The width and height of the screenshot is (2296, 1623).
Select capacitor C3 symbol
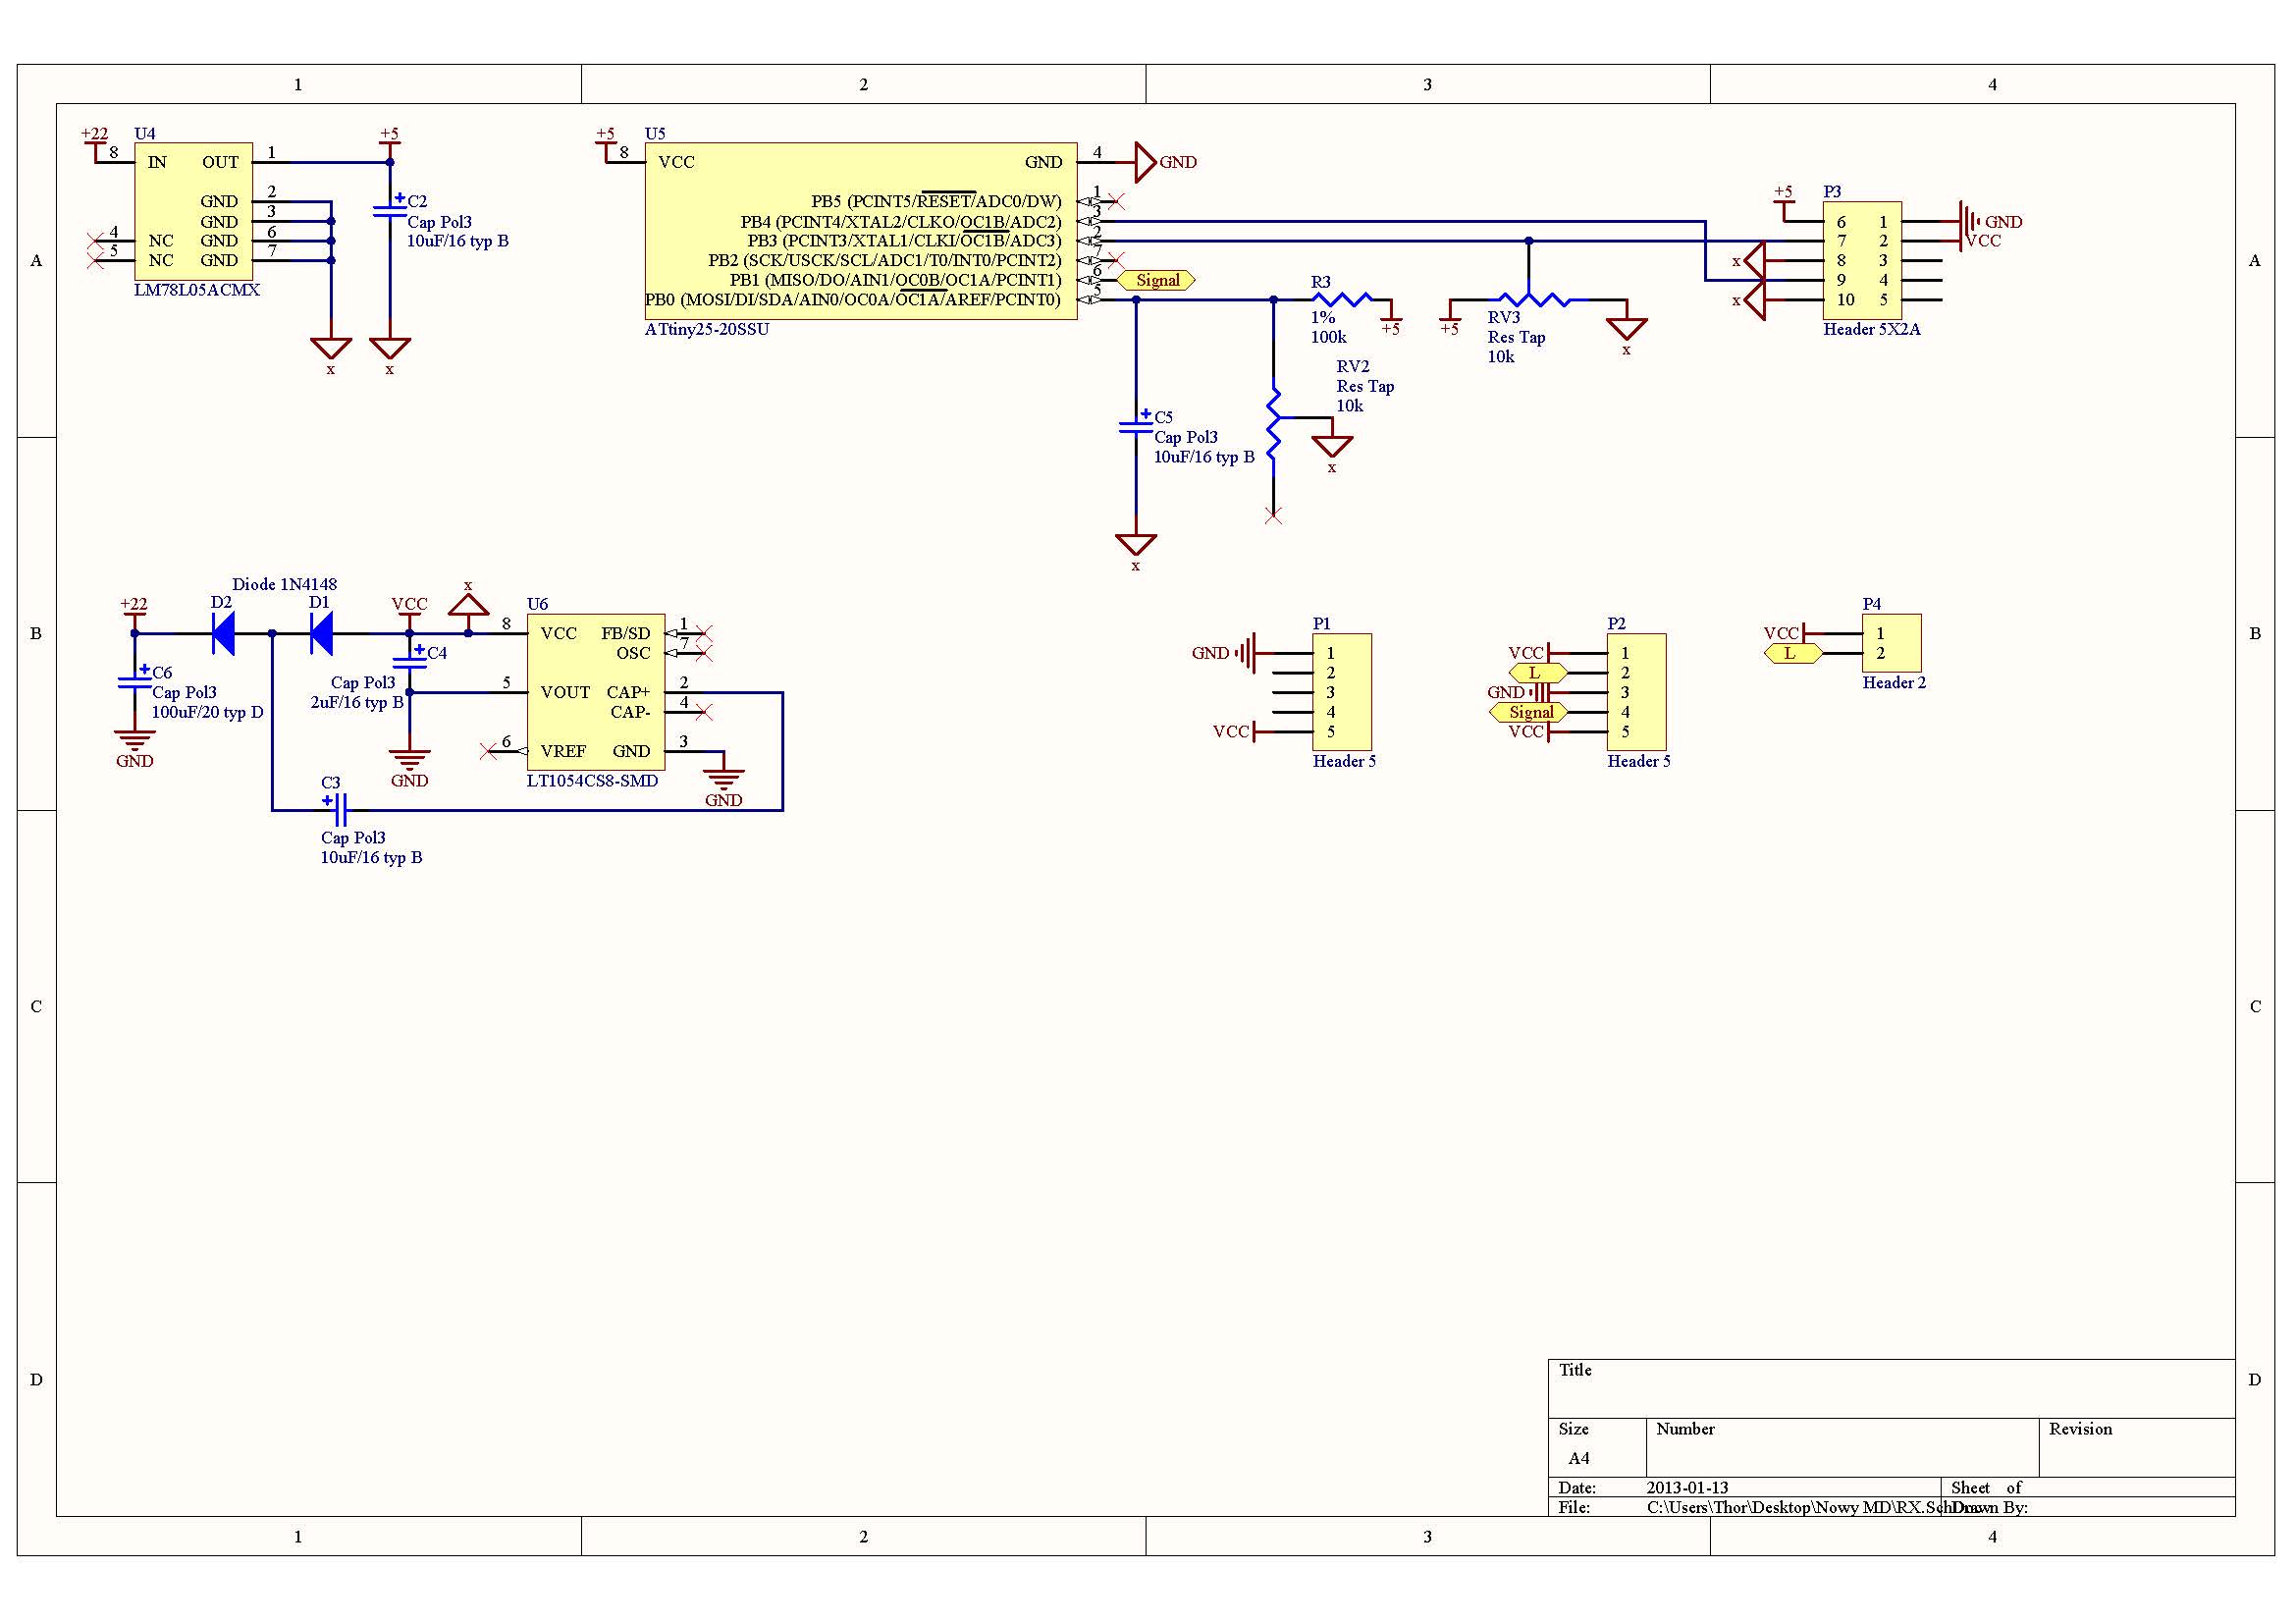338,808
